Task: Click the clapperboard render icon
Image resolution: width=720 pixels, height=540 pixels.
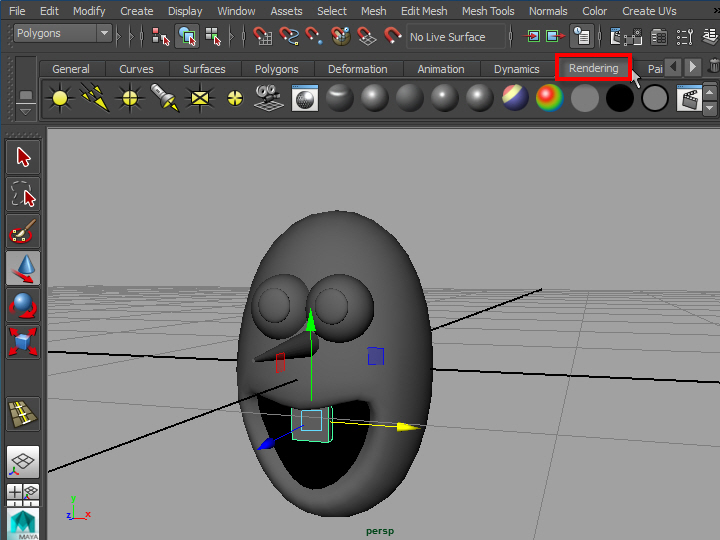Action: (x=688, y=98)
